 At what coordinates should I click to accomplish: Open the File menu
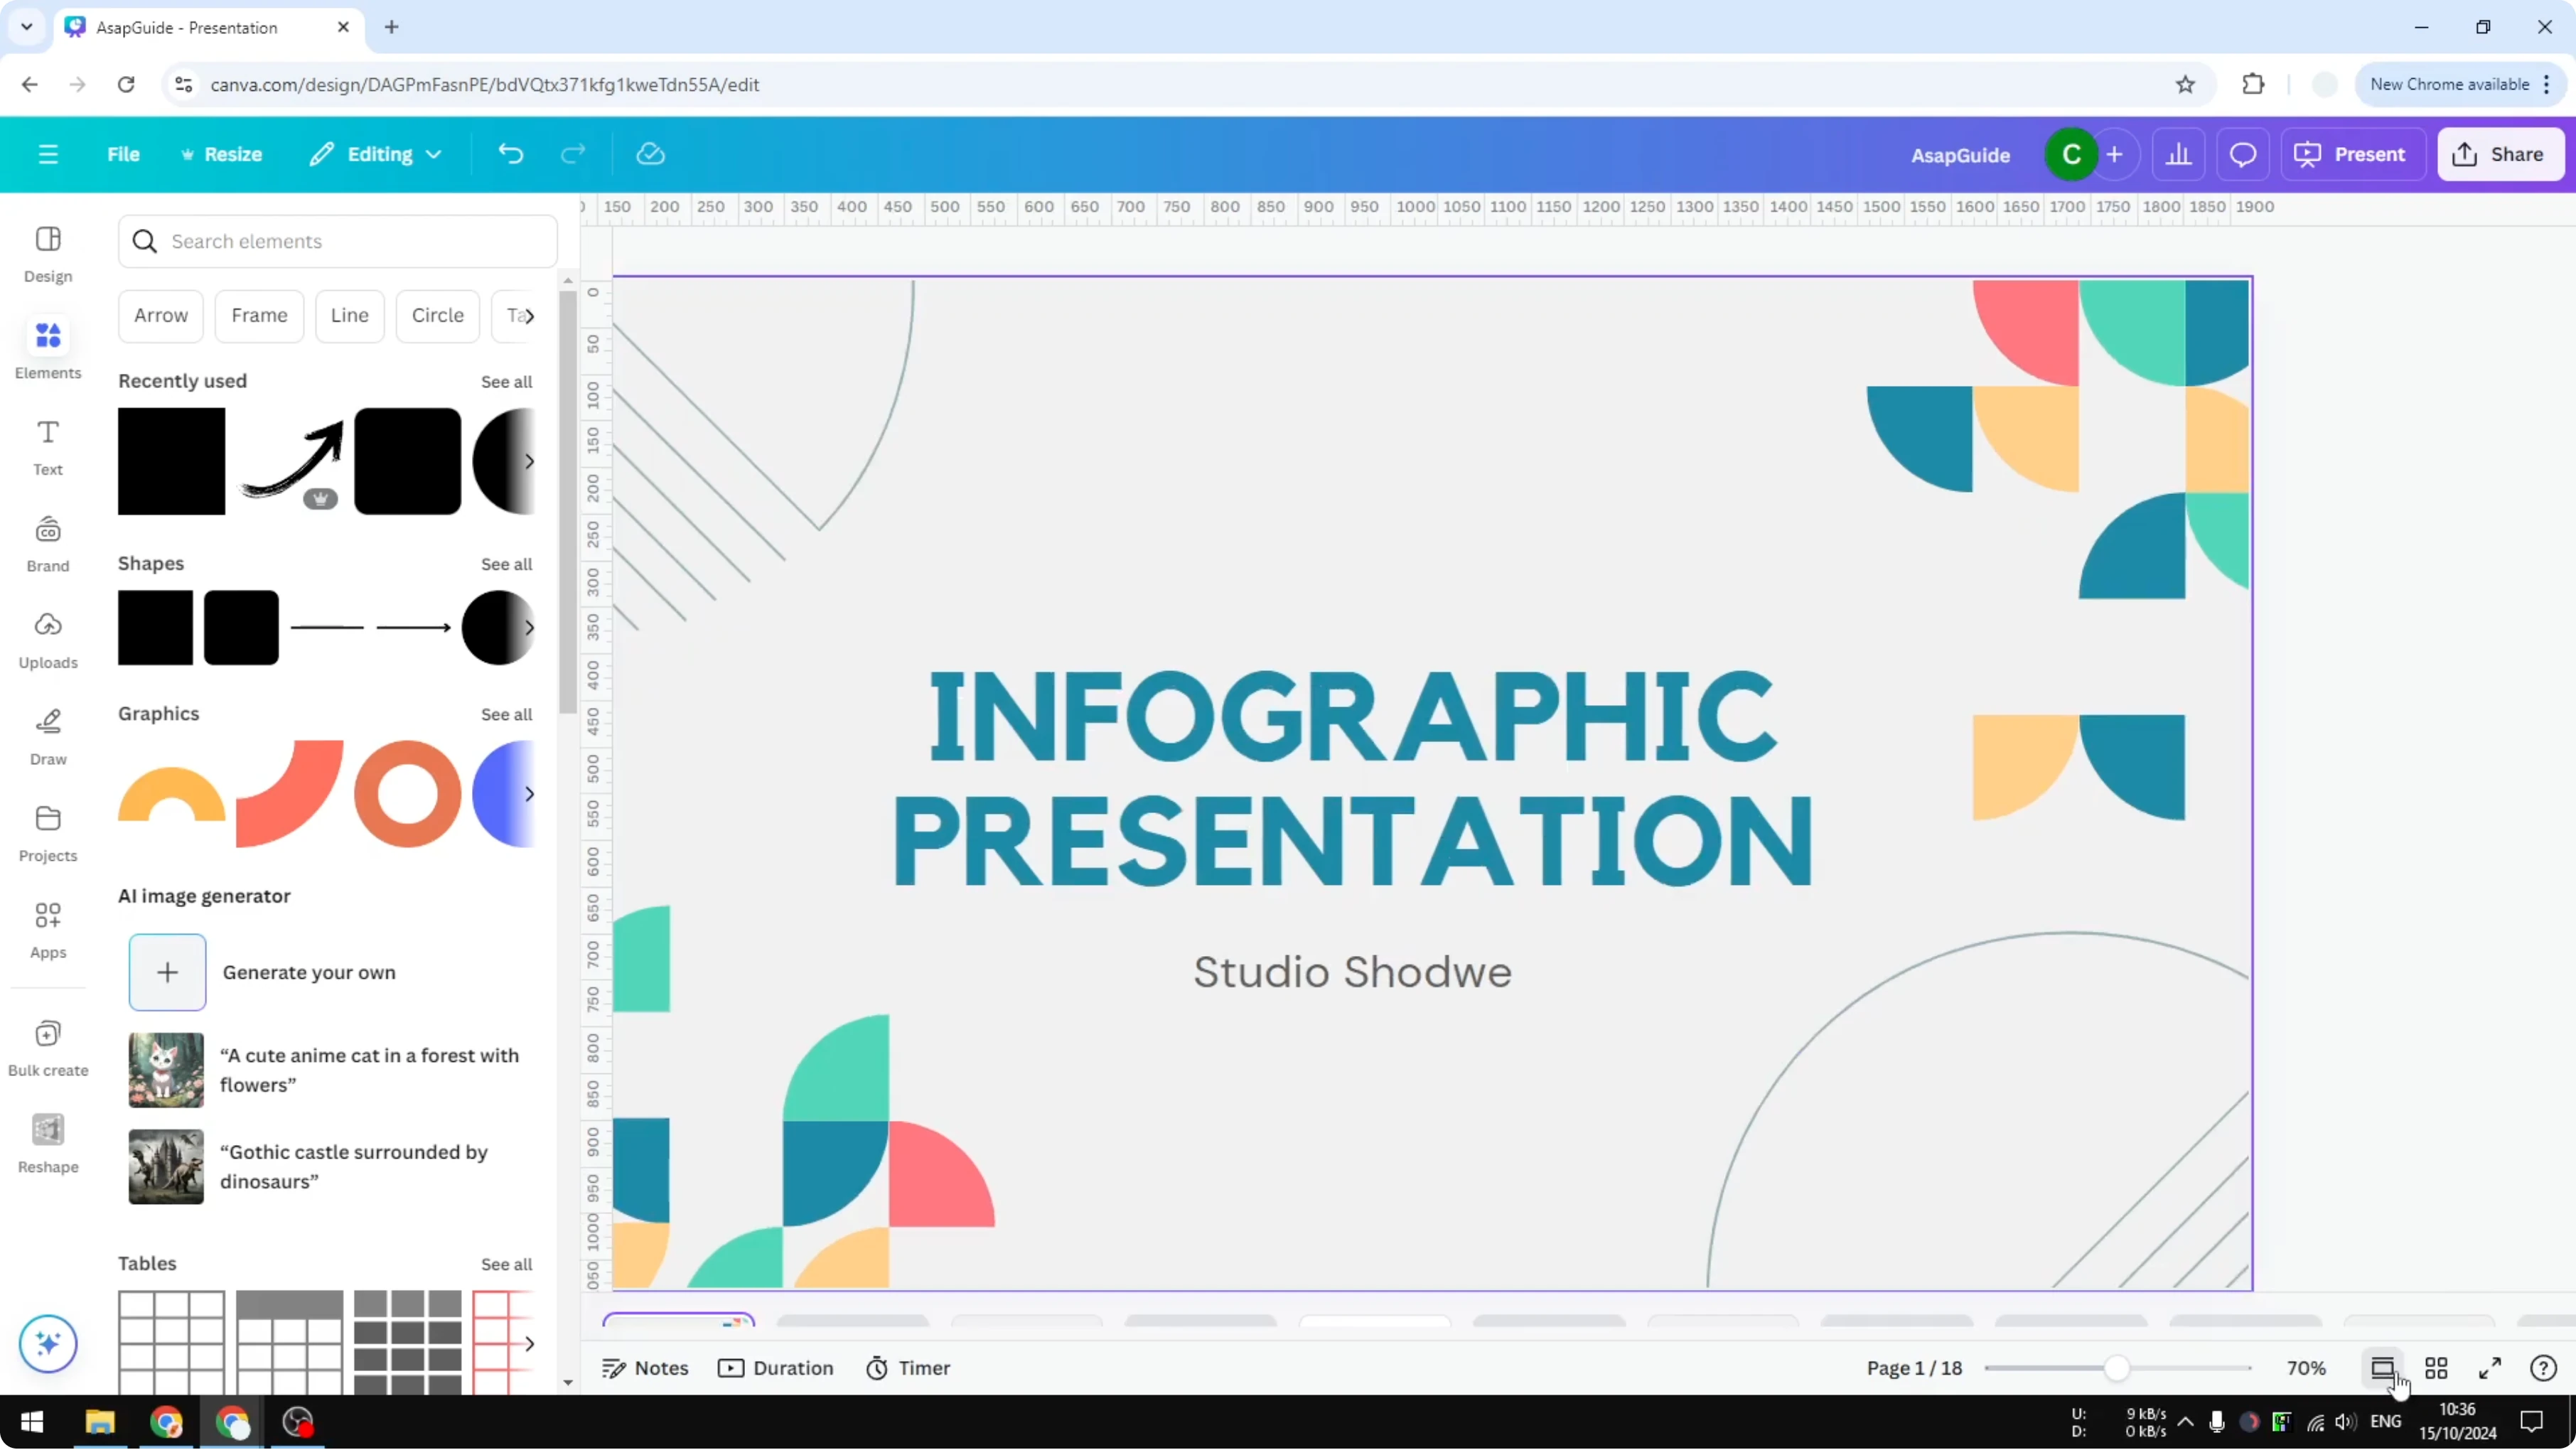click(124, 154)
